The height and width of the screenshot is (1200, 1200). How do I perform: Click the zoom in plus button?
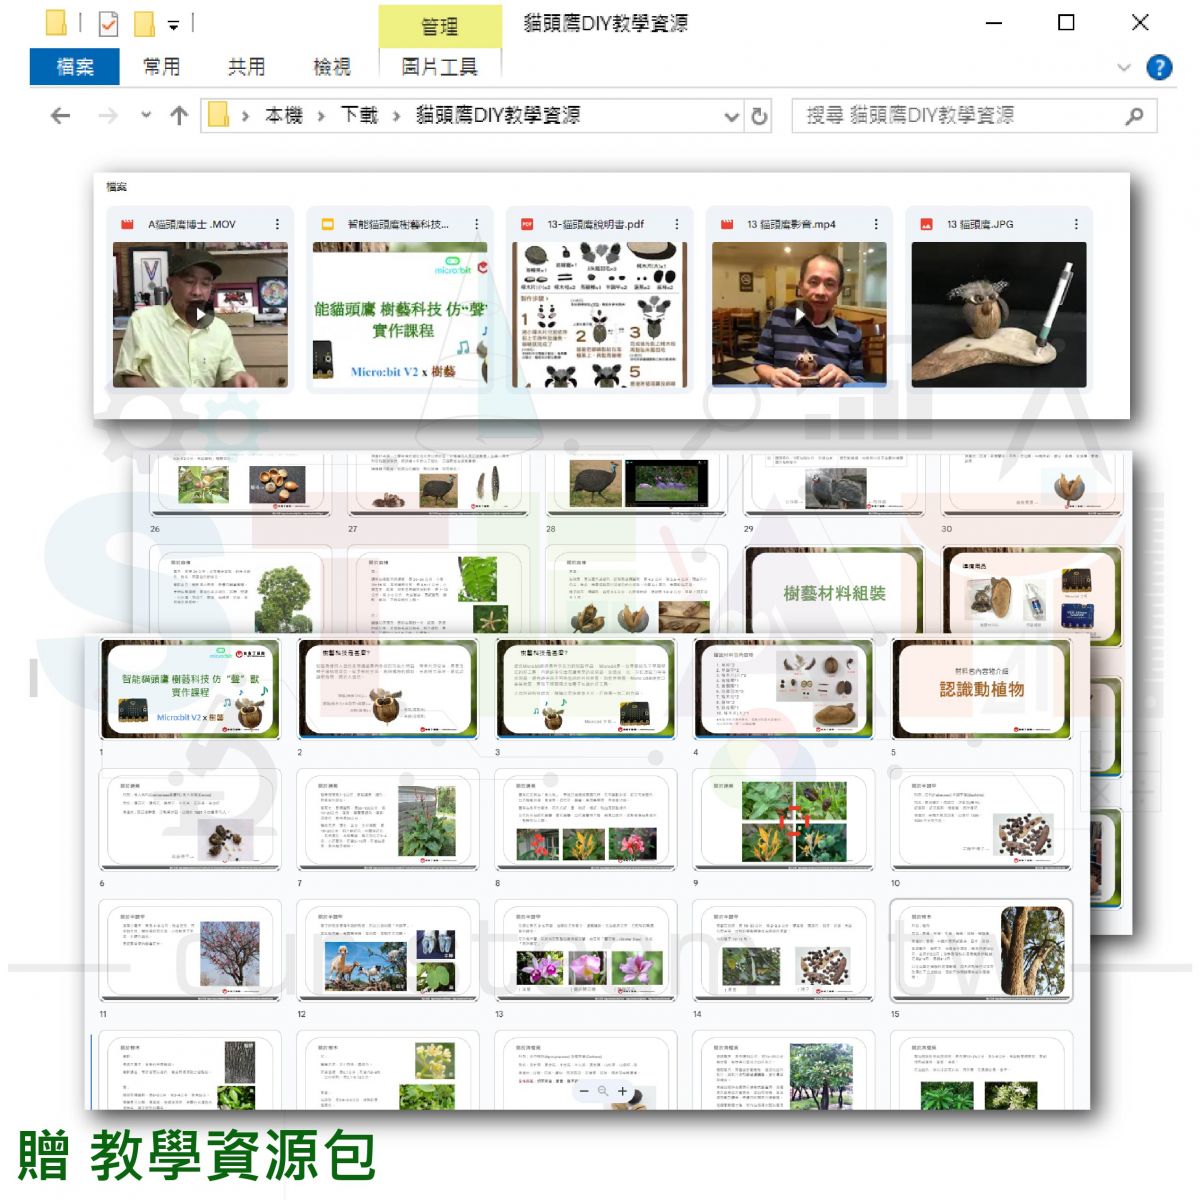coord(622,1091)
